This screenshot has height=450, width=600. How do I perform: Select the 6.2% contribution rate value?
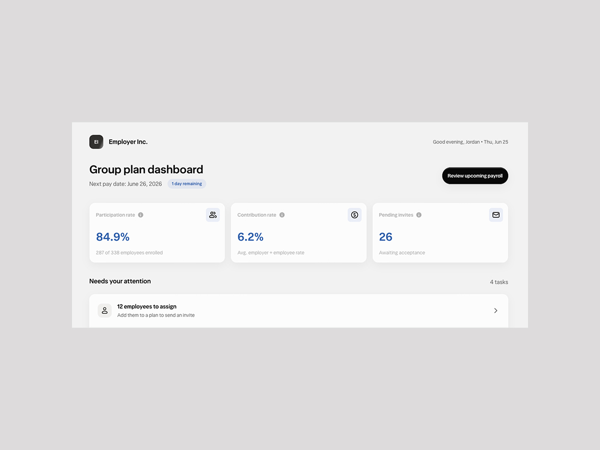pyautogui.click(x=250, y=237)
